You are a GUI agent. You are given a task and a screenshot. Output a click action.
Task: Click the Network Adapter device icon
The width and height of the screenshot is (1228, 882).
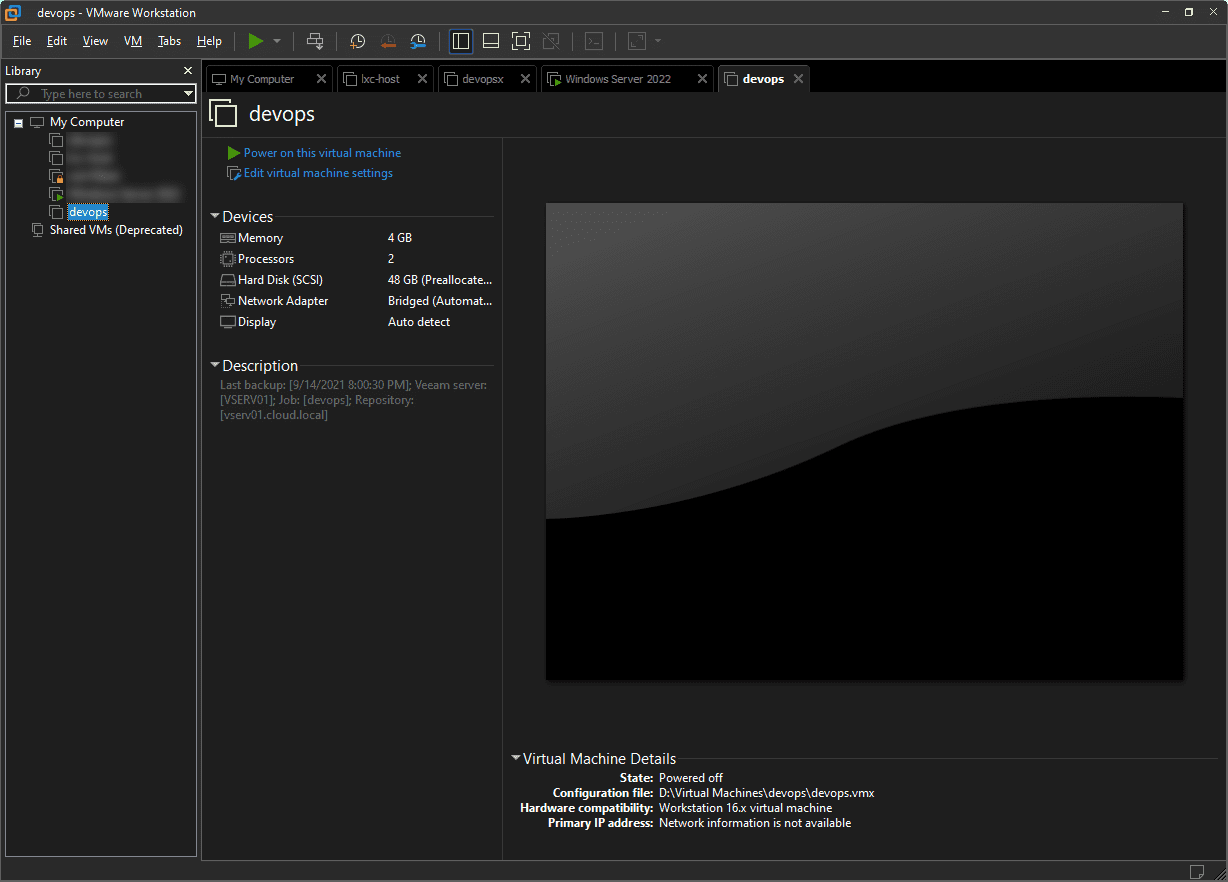coord(227,301)
